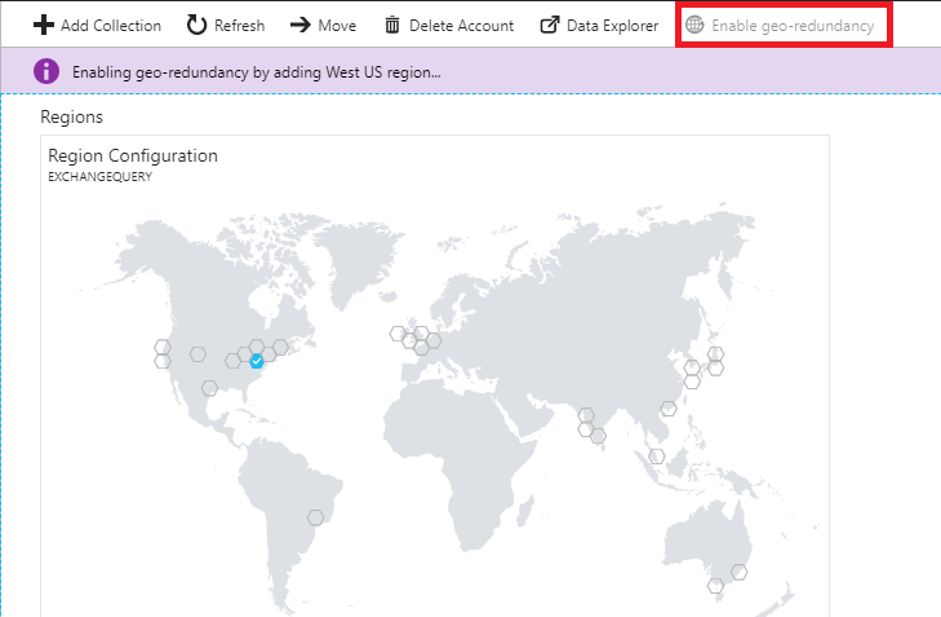
Task: Click the blue checkmarked region on the map
Action: [257, 361]
